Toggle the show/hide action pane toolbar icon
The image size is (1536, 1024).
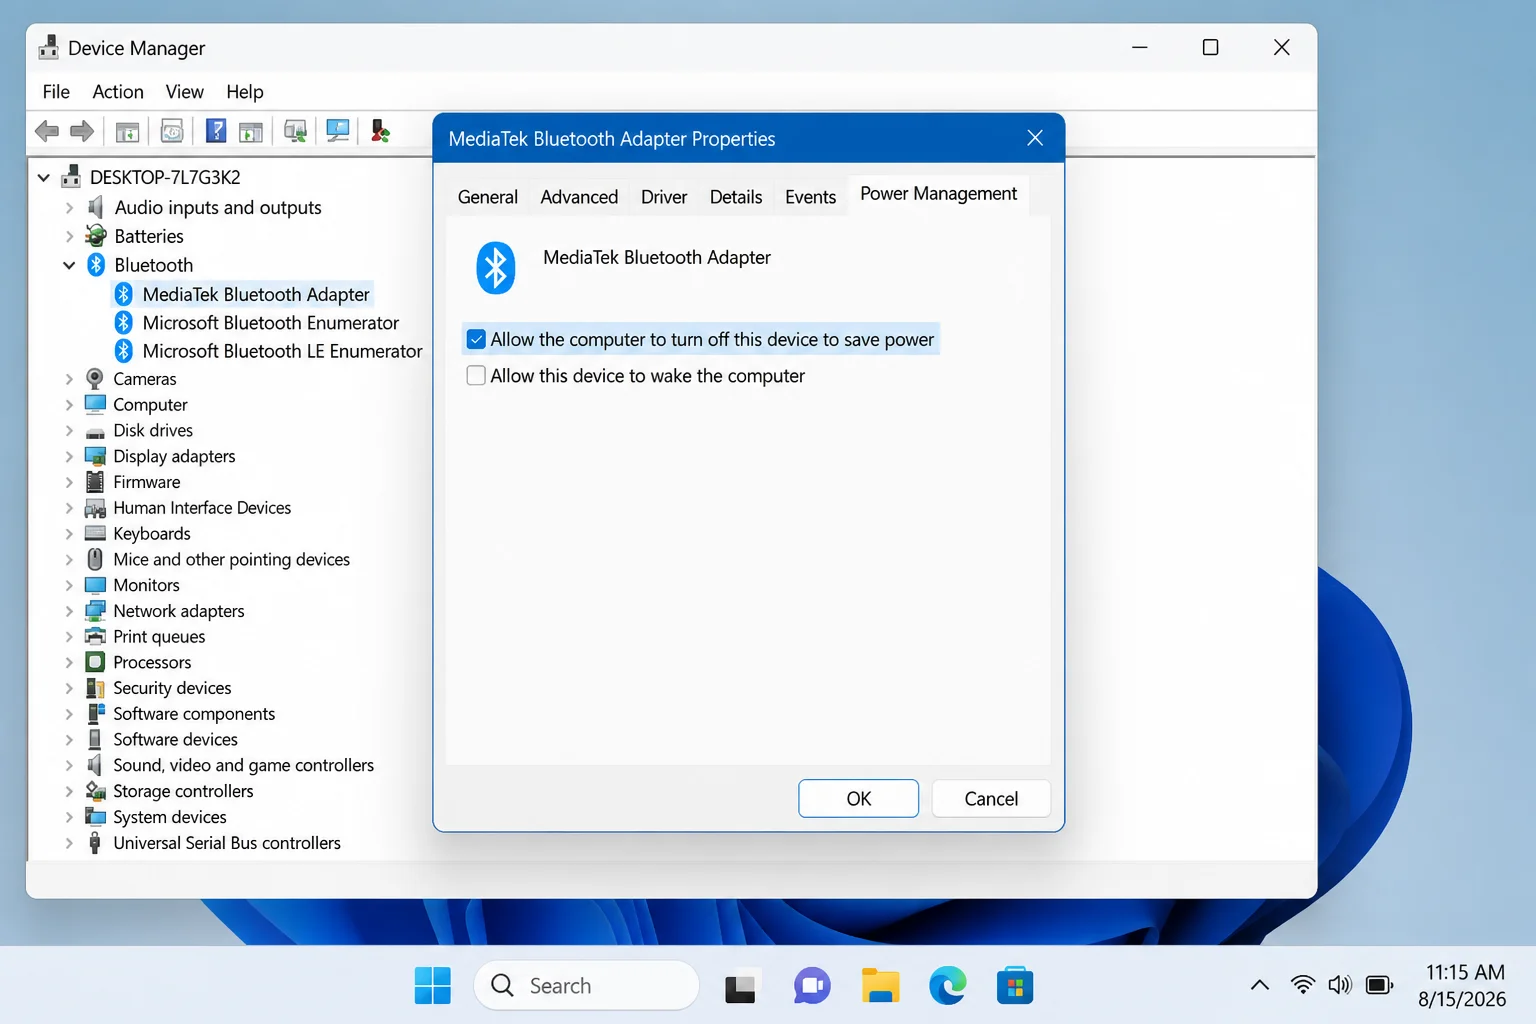251,131
